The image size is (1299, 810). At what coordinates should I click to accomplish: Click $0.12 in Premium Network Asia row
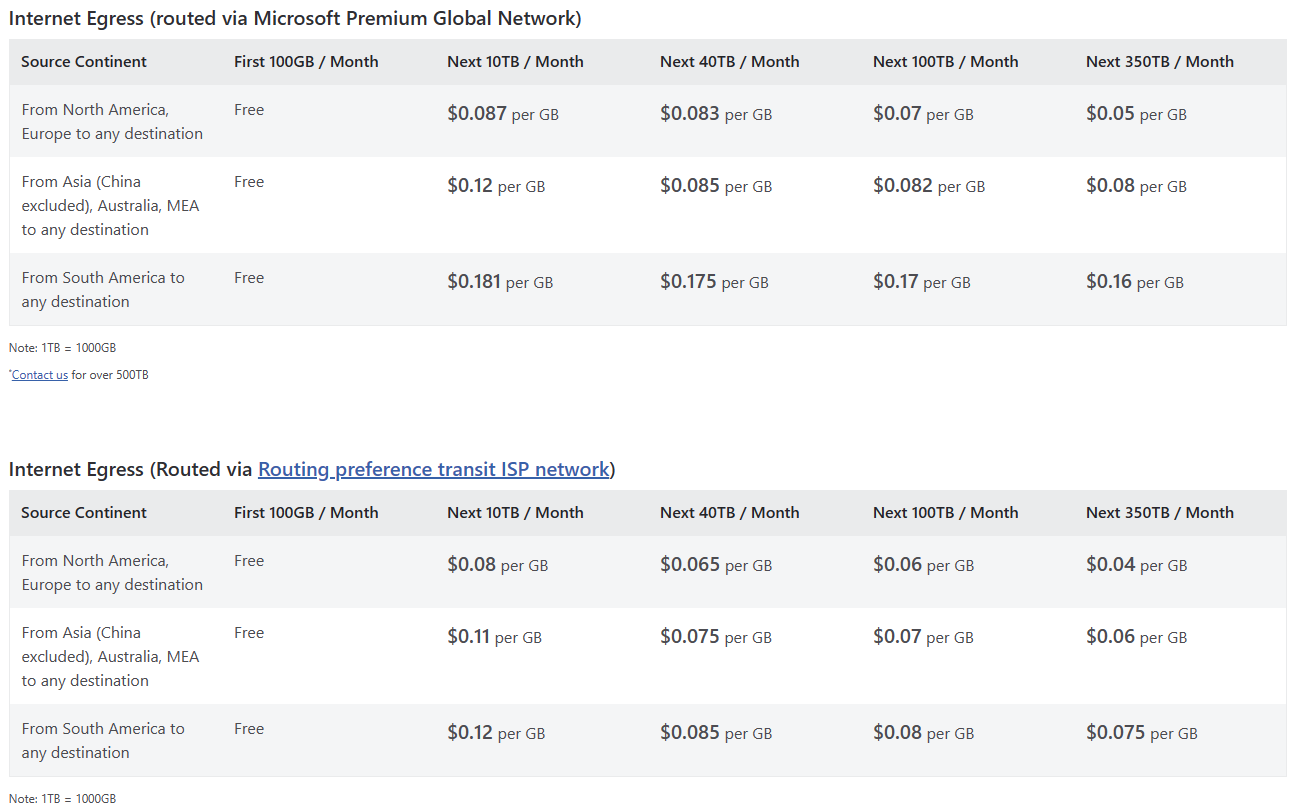(496, 186)
